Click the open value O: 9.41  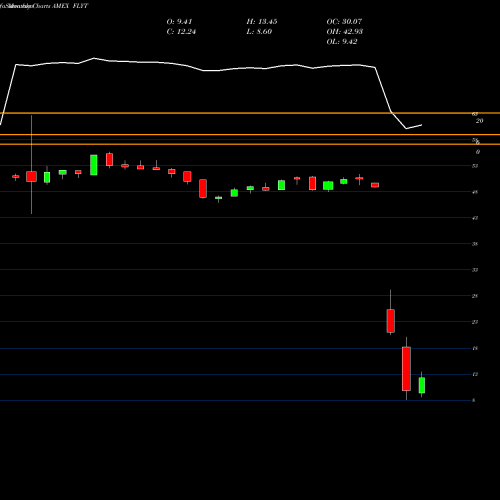tap(179, 22)
